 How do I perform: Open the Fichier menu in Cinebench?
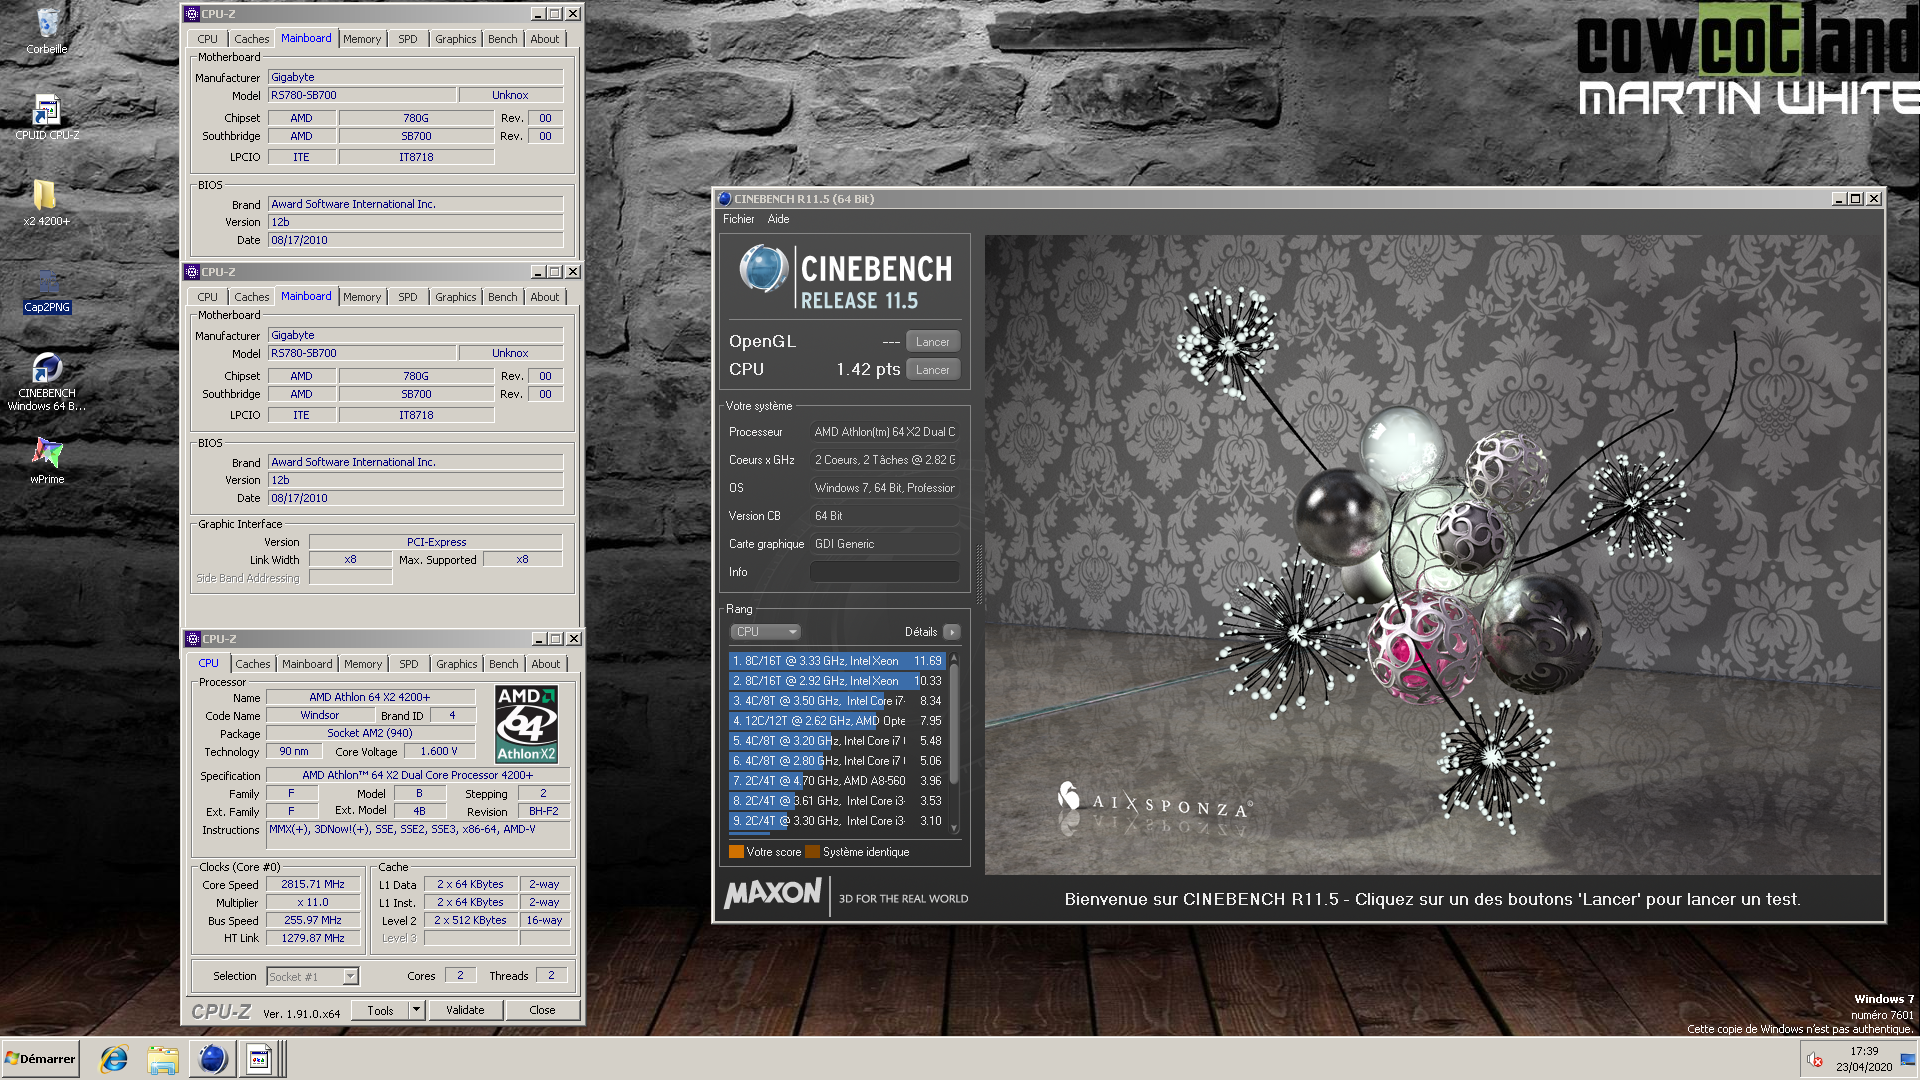click(x=739, y=219)
